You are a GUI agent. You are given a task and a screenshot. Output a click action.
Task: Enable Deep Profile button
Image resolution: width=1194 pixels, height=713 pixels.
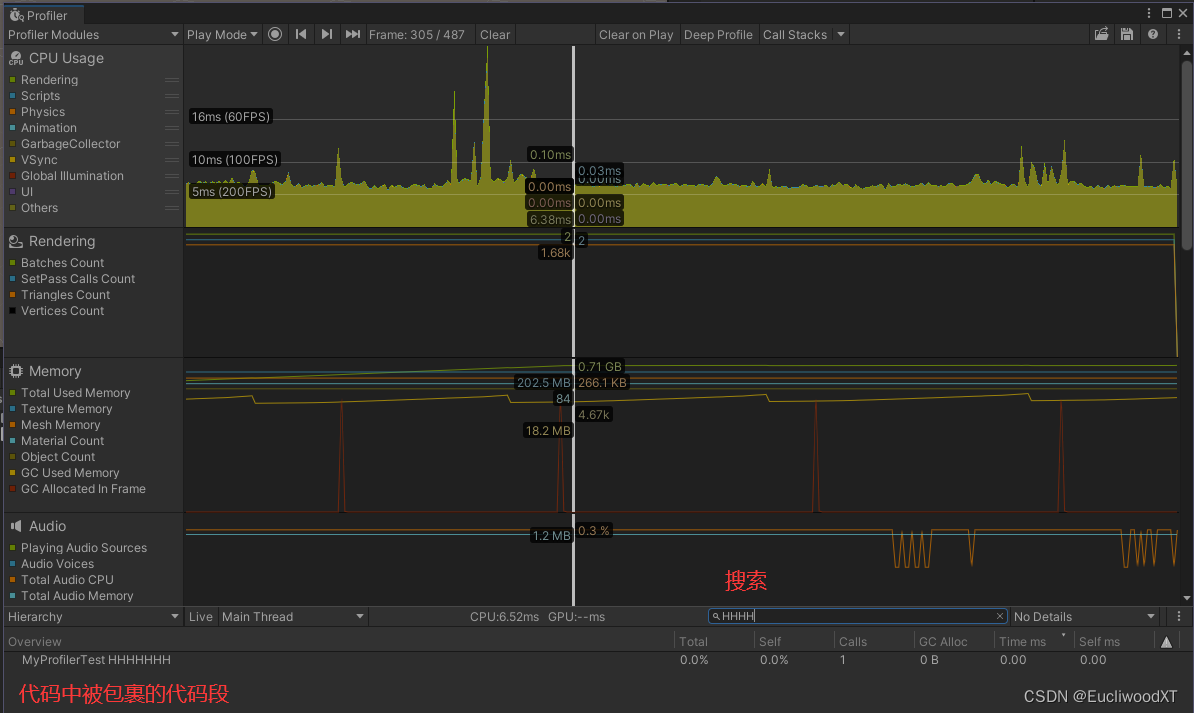pos(718,34)
